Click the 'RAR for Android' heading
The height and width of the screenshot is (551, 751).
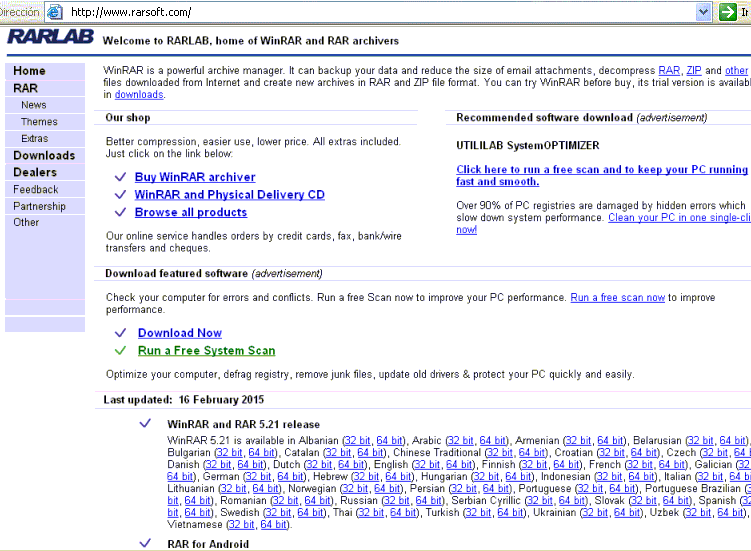tap(208, 544)
